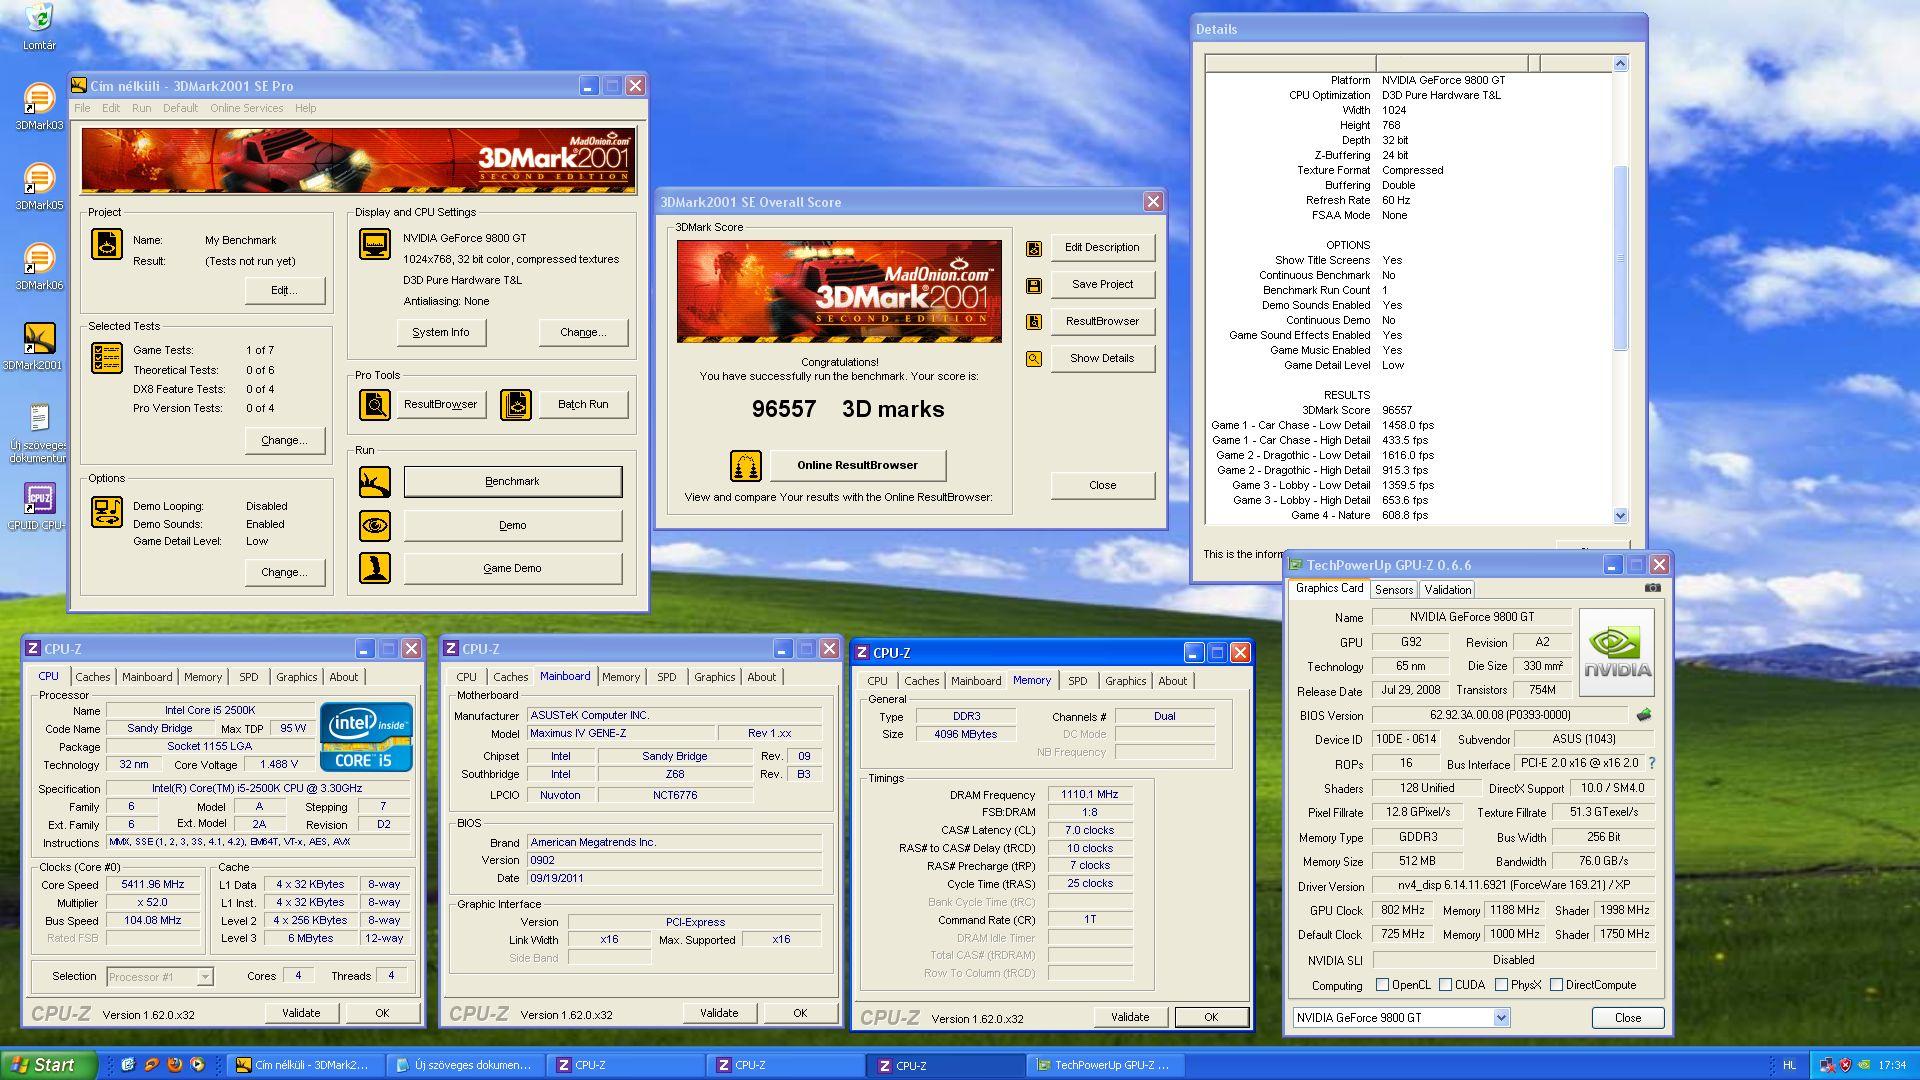Screen dimensions: 1920x1080
Task: Click the Online ResultBrowser button
Action: (x=857, y=465)
